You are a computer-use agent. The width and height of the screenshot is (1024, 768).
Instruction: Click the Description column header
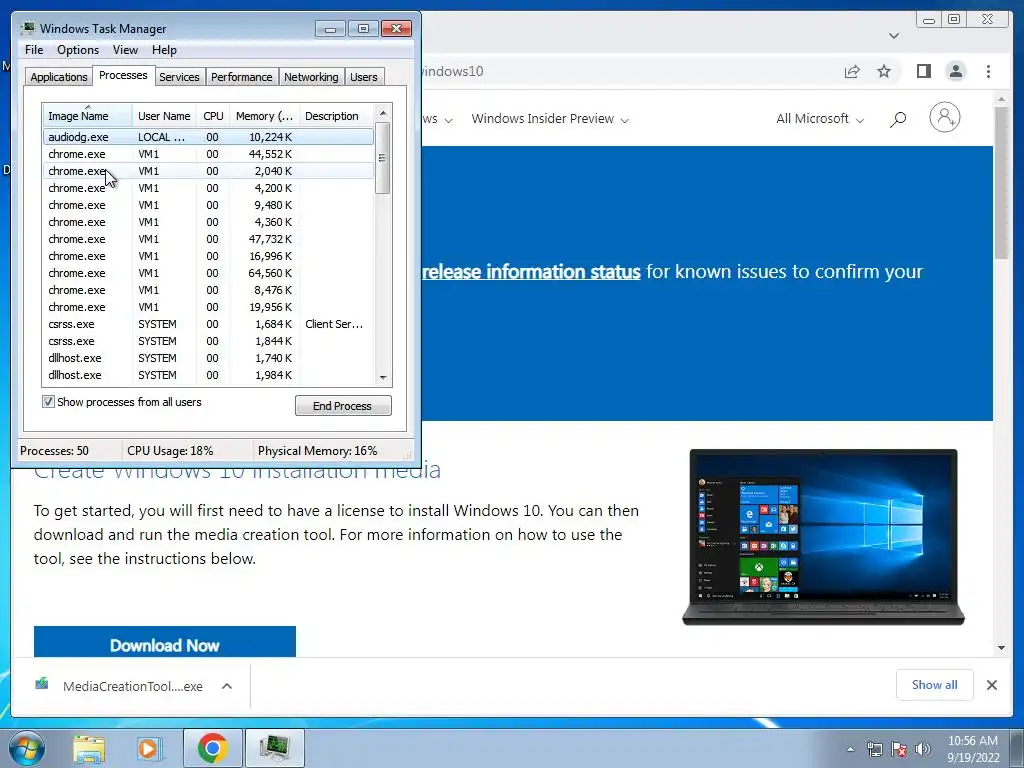click(x=336, y=116)
